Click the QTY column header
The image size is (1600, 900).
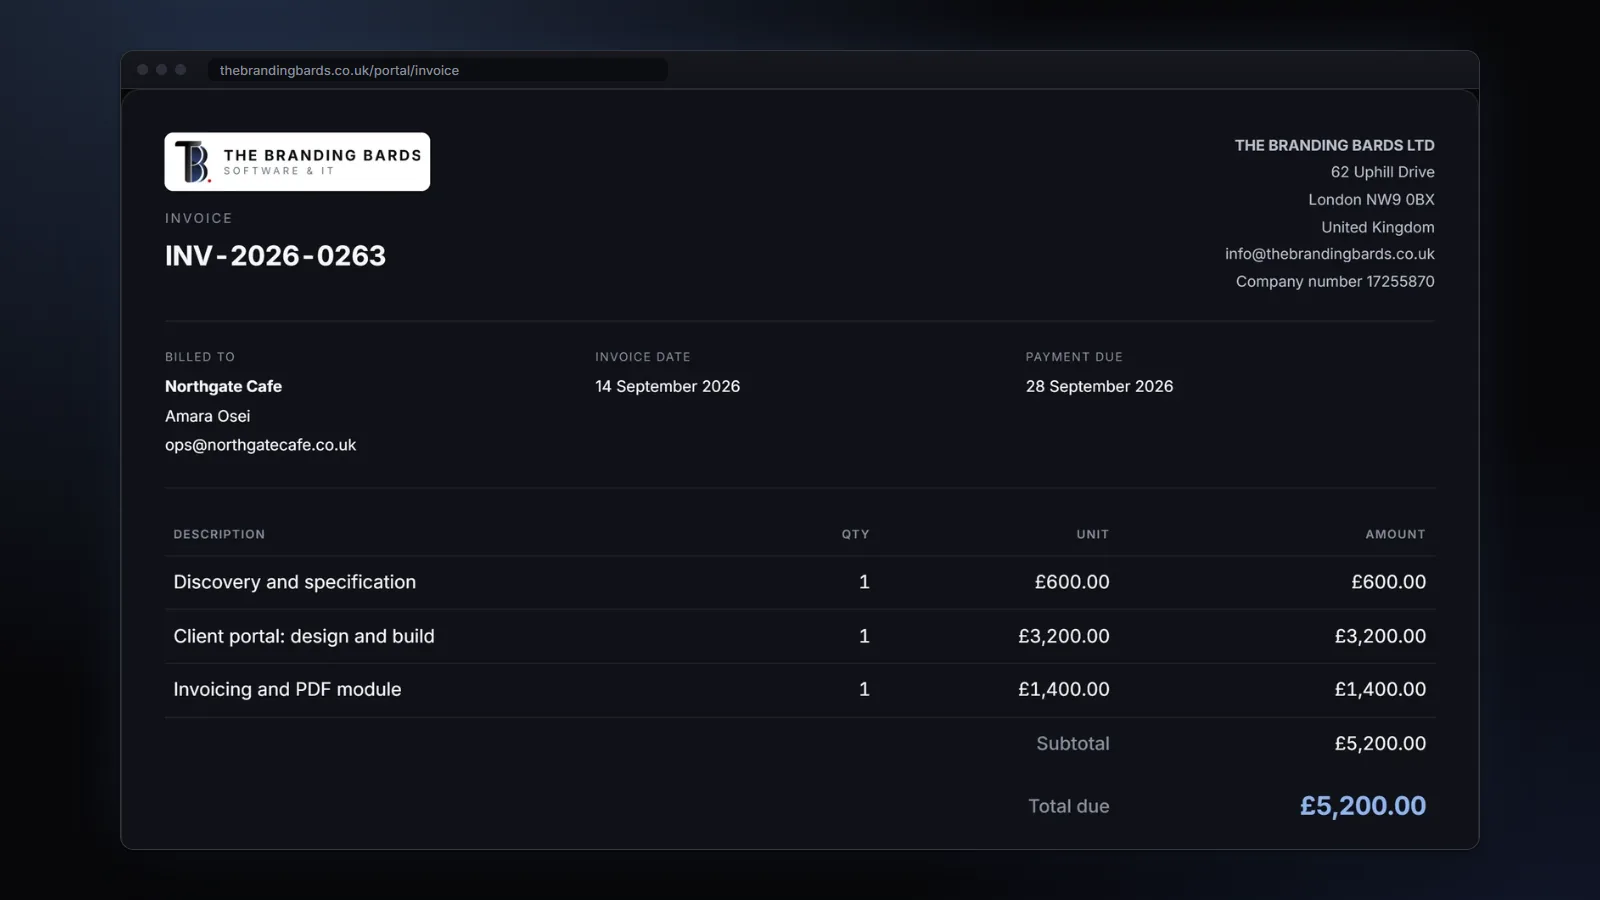coord(855,534)
